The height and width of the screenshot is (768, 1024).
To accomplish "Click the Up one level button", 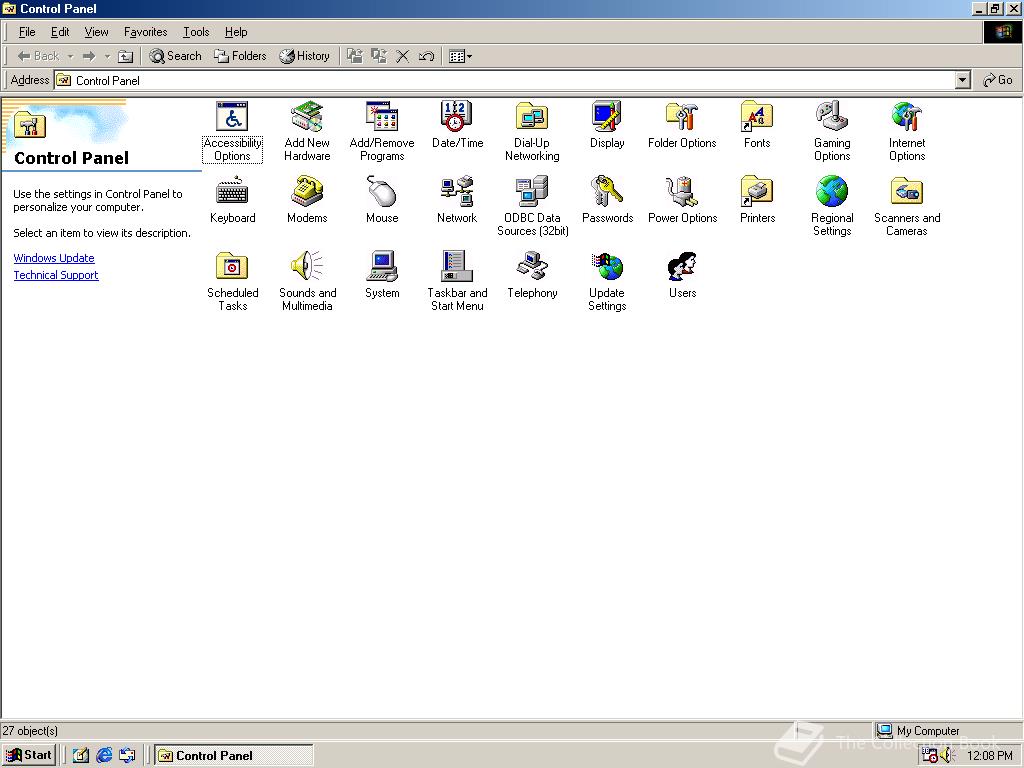I will (125, 56).
